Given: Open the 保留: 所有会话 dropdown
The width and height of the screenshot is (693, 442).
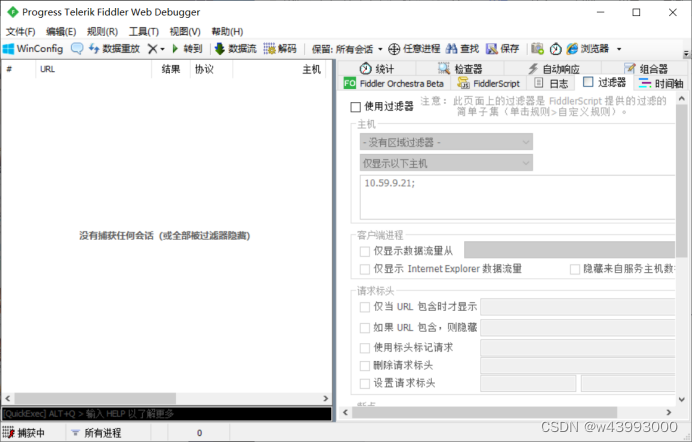Looking at the screenshot, I should pos(347,49).
